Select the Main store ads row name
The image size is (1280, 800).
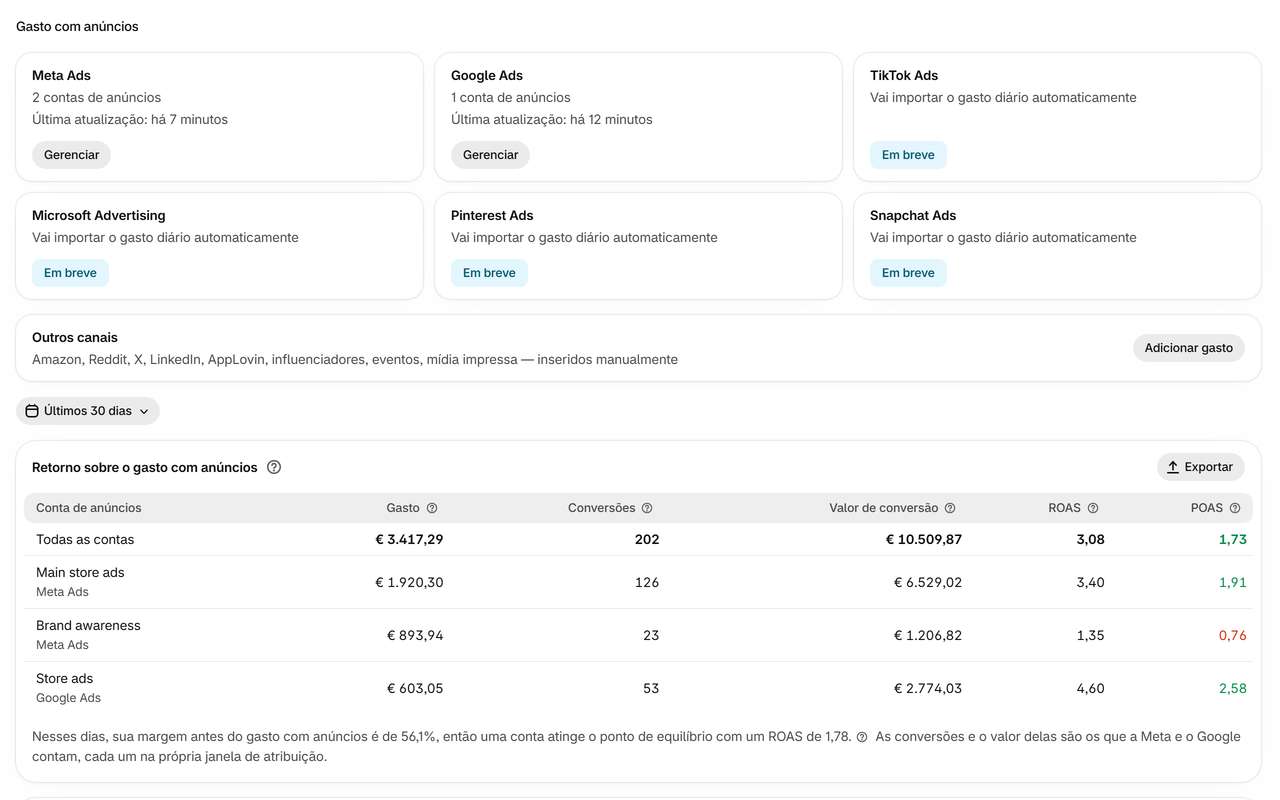click(x=80, y=572)
